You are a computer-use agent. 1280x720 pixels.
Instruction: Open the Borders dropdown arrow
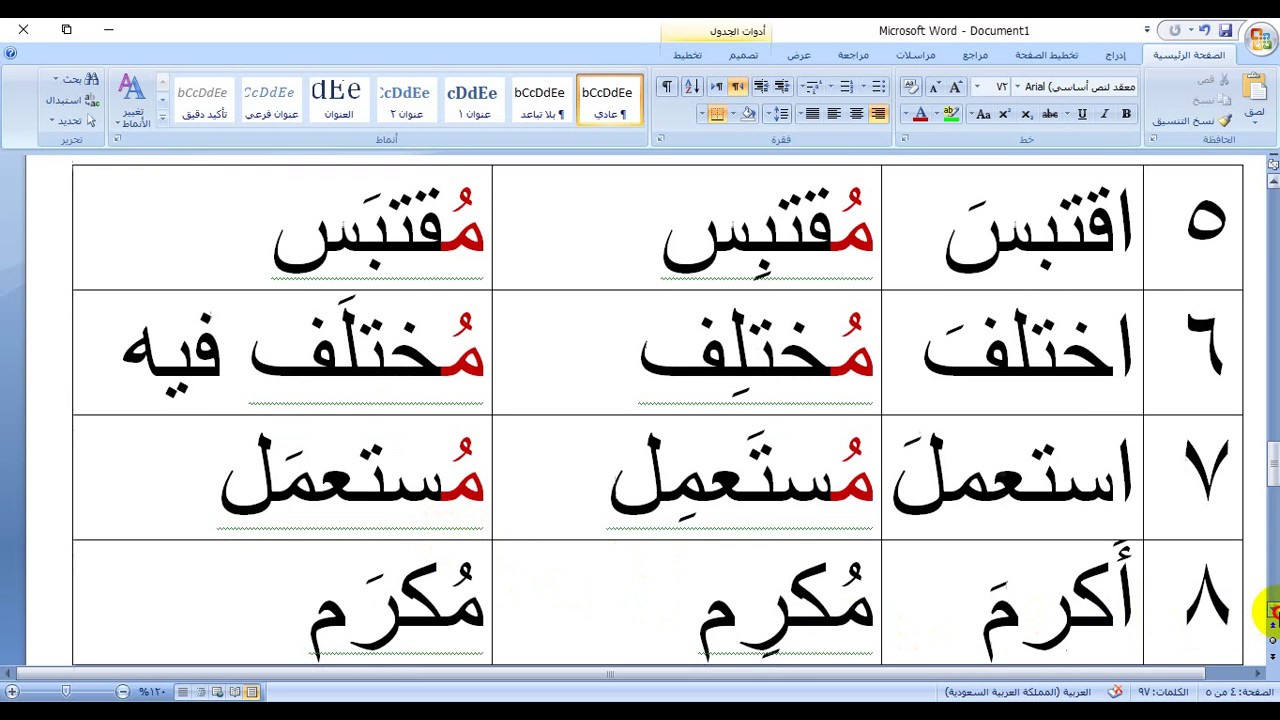[702, 114]
